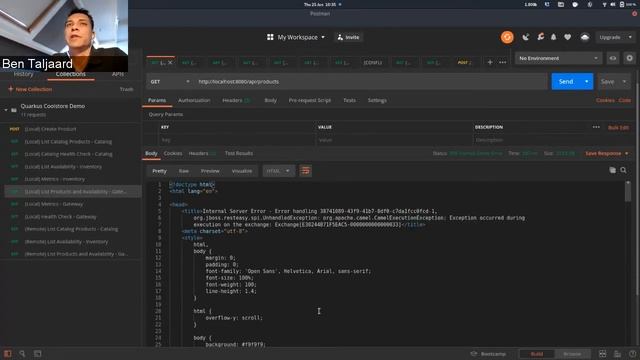Open response Cookies tab
640x360 pixels.
[173, 153]
